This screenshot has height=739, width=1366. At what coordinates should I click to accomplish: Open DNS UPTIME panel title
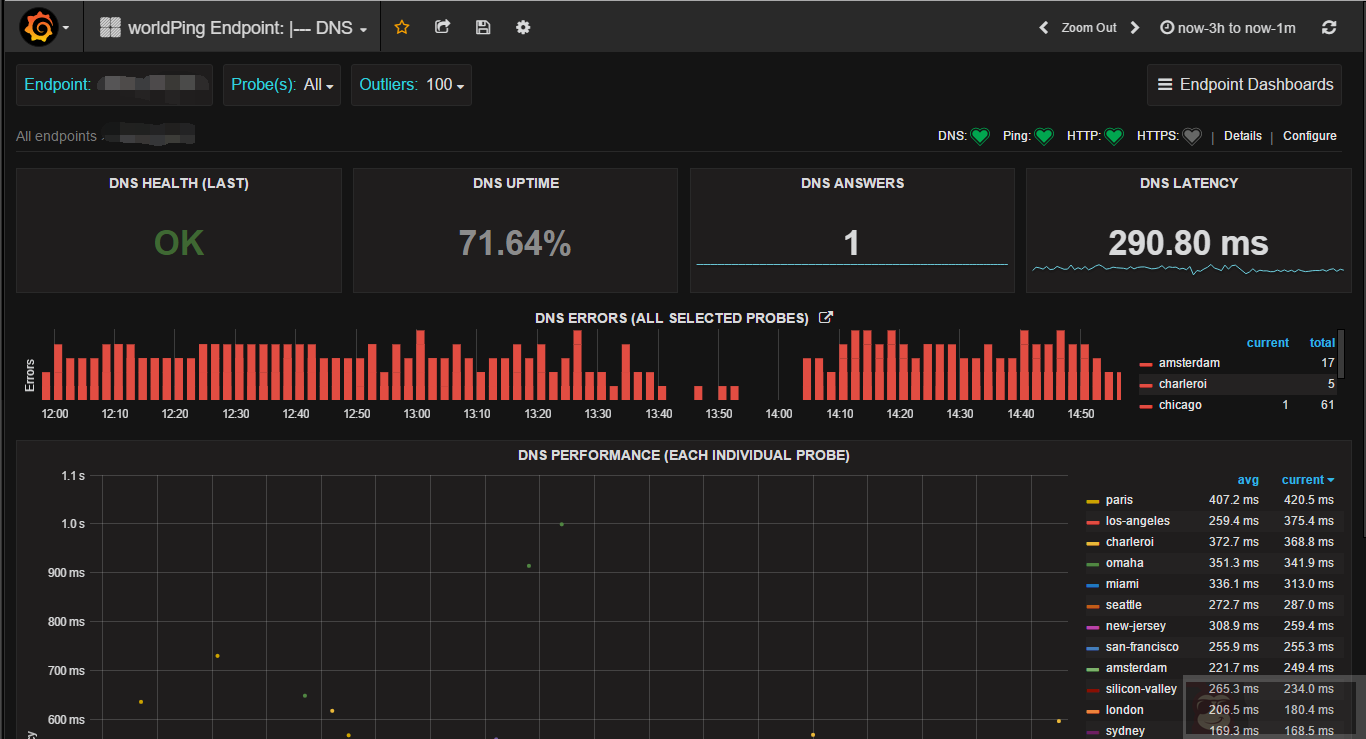point(516,183)
